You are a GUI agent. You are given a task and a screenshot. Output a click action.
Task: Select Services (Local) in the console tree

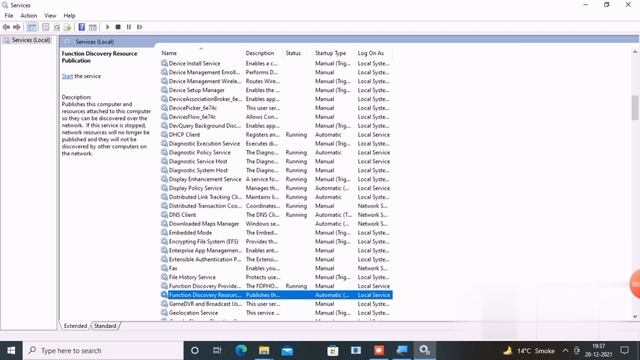(x=31, y=40)
